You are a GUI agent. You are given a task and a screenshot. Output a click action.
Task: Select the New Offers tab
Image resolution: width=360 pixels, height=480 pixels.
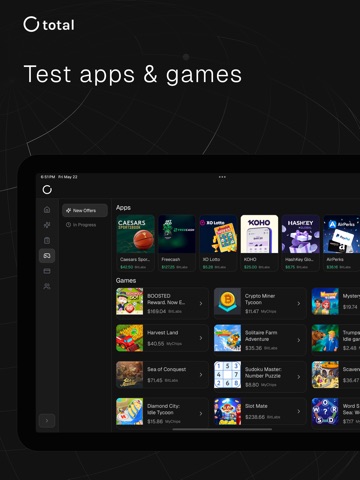coord(85,210)
